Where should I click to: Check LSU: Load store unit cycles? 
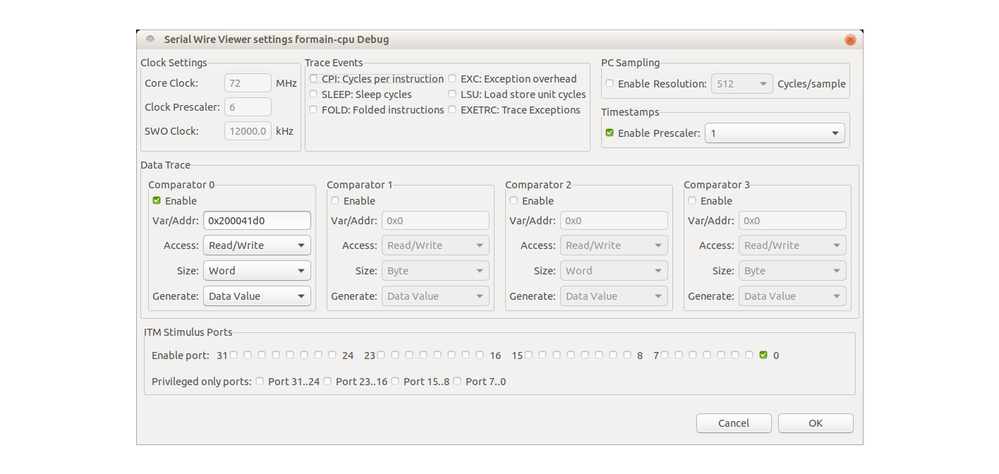[x=452, y=94]
